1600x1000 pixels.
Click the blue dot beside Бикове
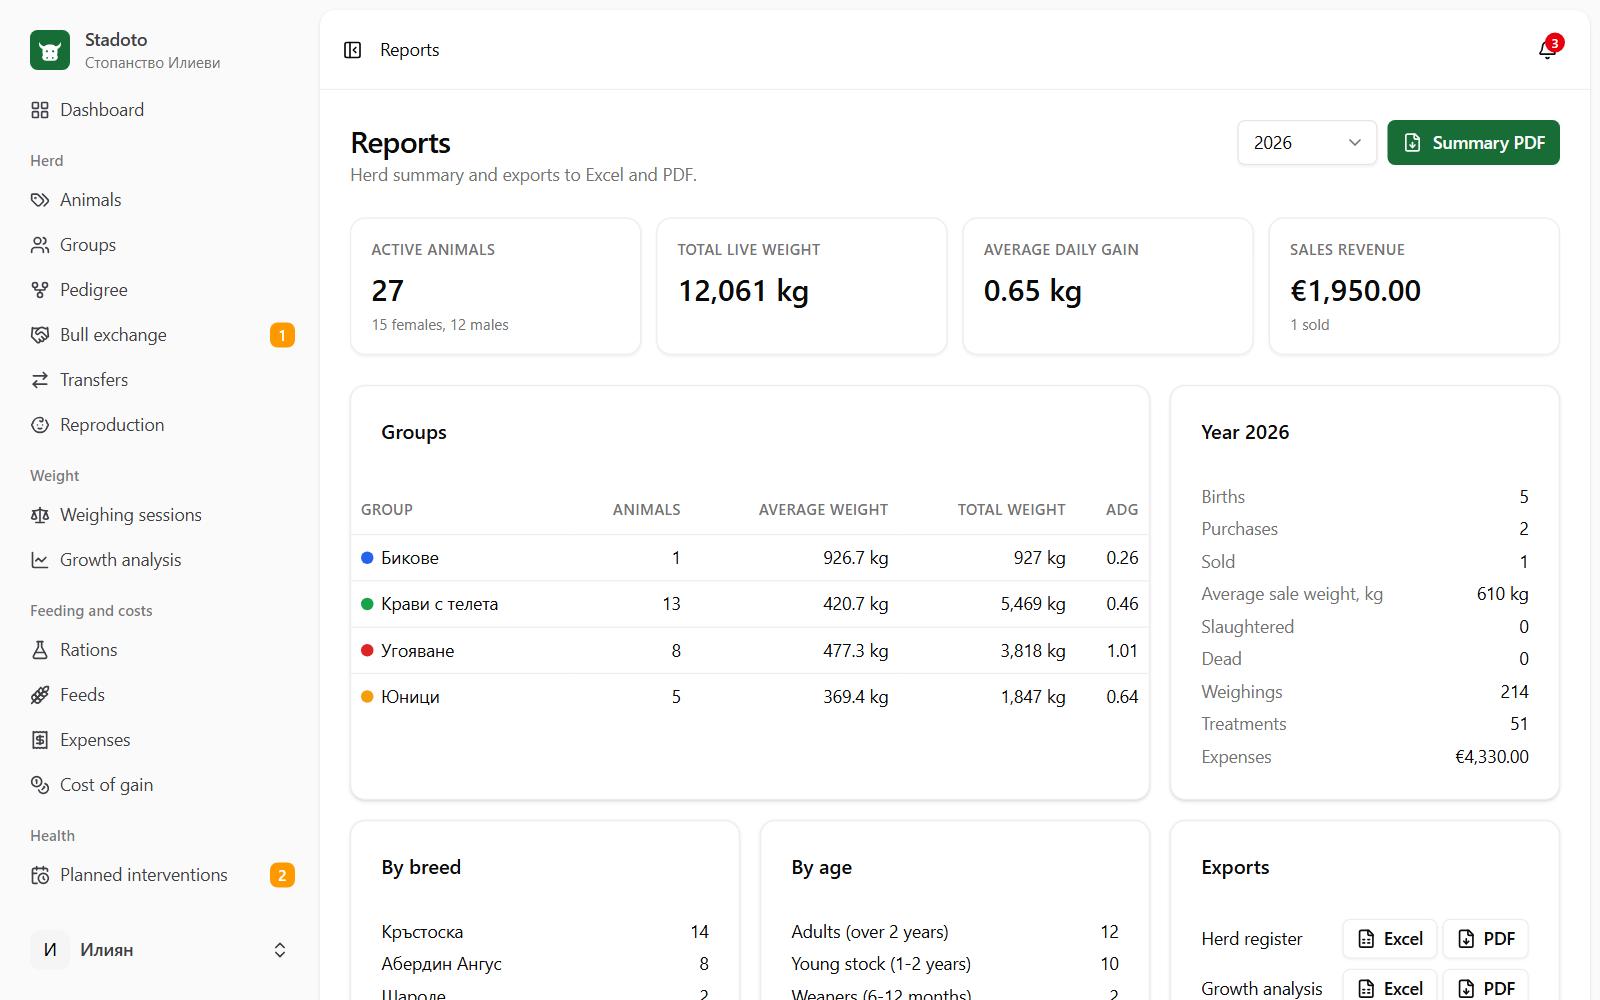tap(367, 558)
